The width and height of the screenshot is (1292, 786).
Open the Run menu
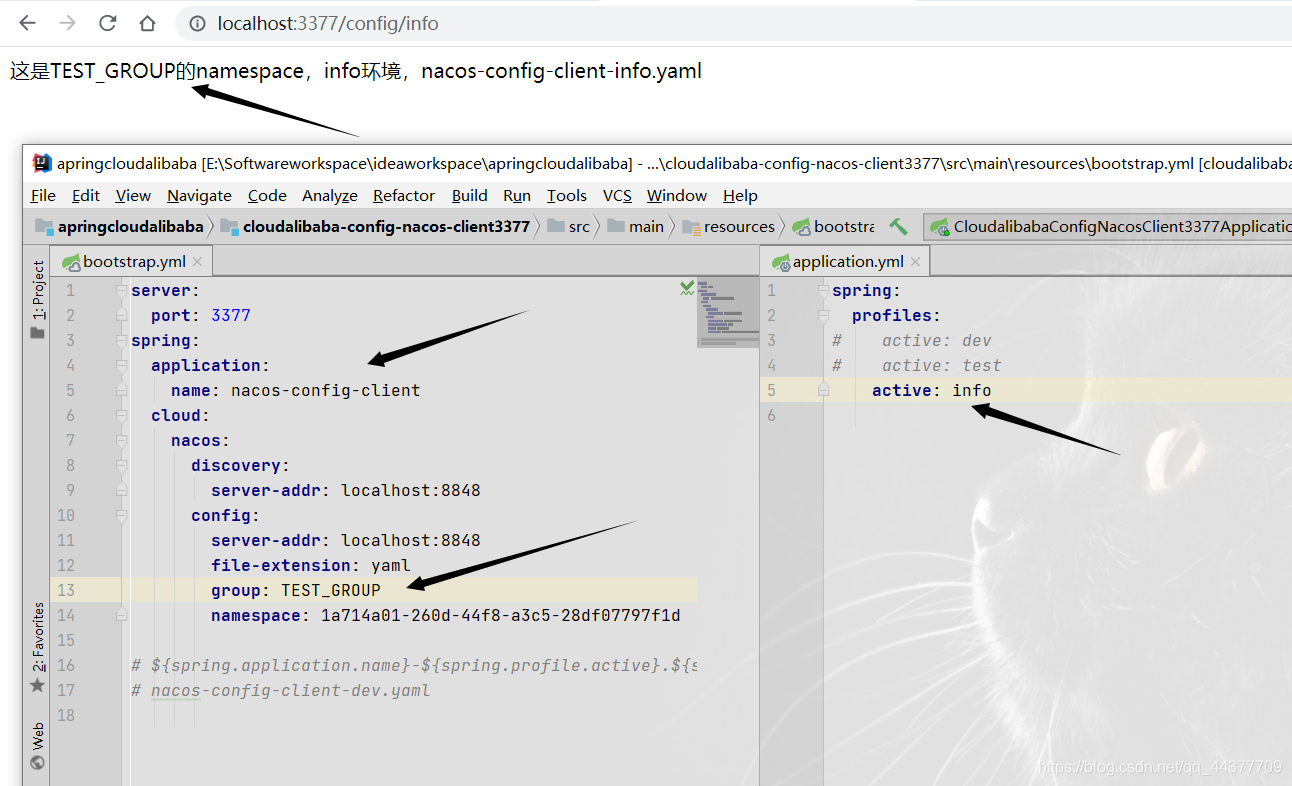pos(517,195)
